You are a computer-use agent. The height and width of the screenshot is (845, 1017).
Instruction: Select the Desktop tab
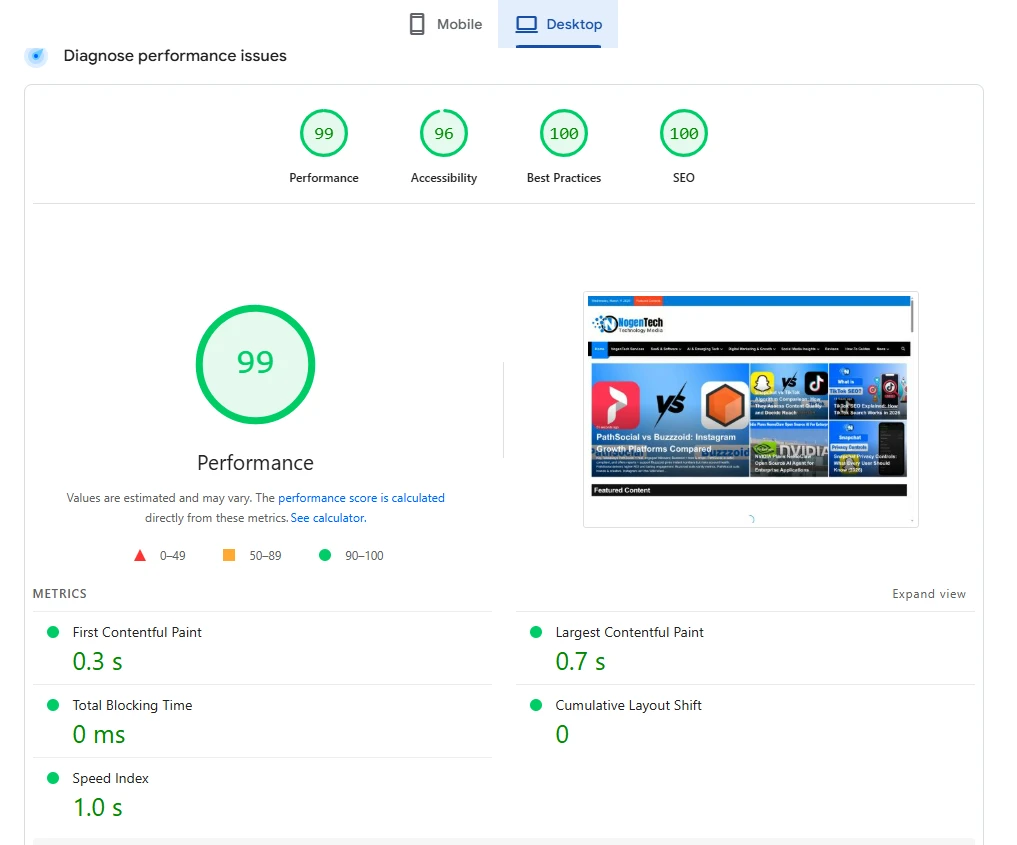(x=558, y=24)
